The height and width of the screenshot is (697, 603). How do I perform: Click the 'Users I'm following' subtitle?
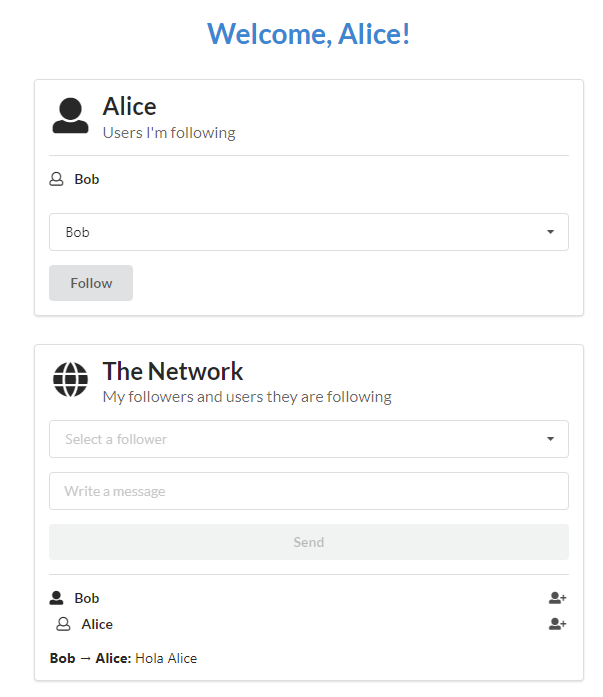coord(169,132)
